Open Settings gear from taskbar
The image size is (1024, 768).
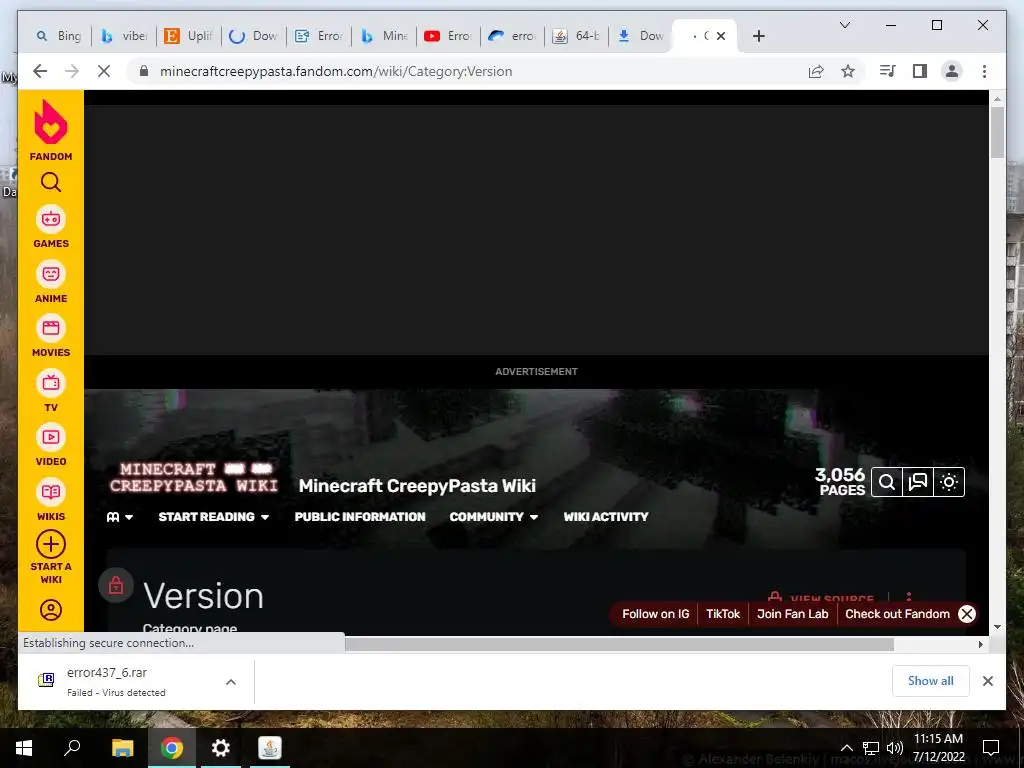pos(221,748)
